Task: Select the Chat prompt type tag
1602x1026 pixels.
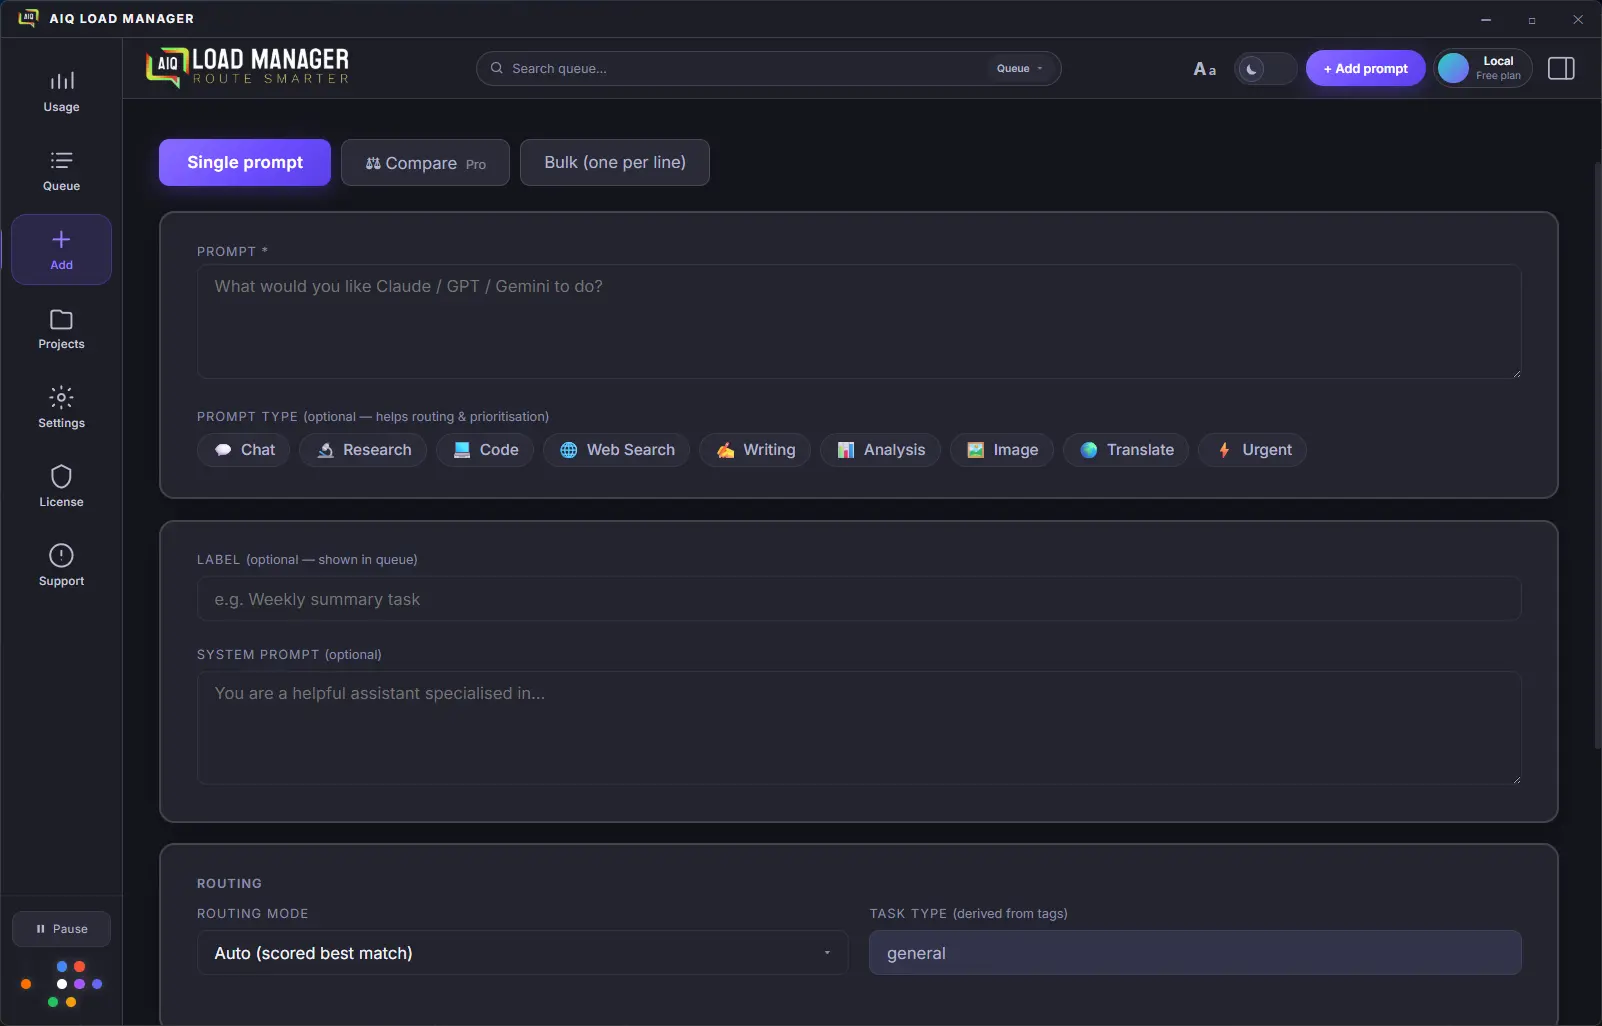Action: pyautogui.click(x=244, y=450)
